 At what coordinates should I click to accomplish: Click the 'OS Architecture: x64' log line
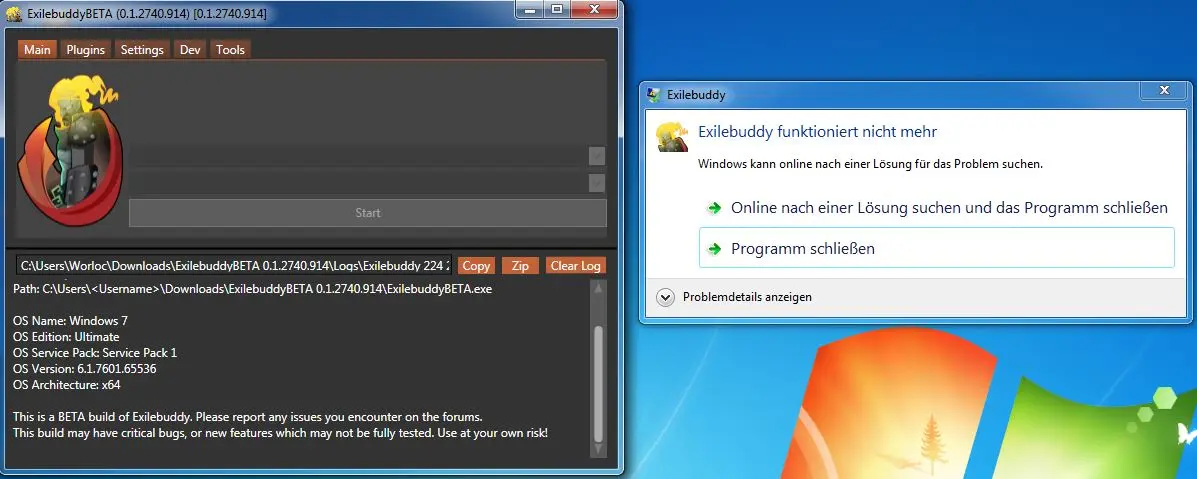(x=66, y=385)
